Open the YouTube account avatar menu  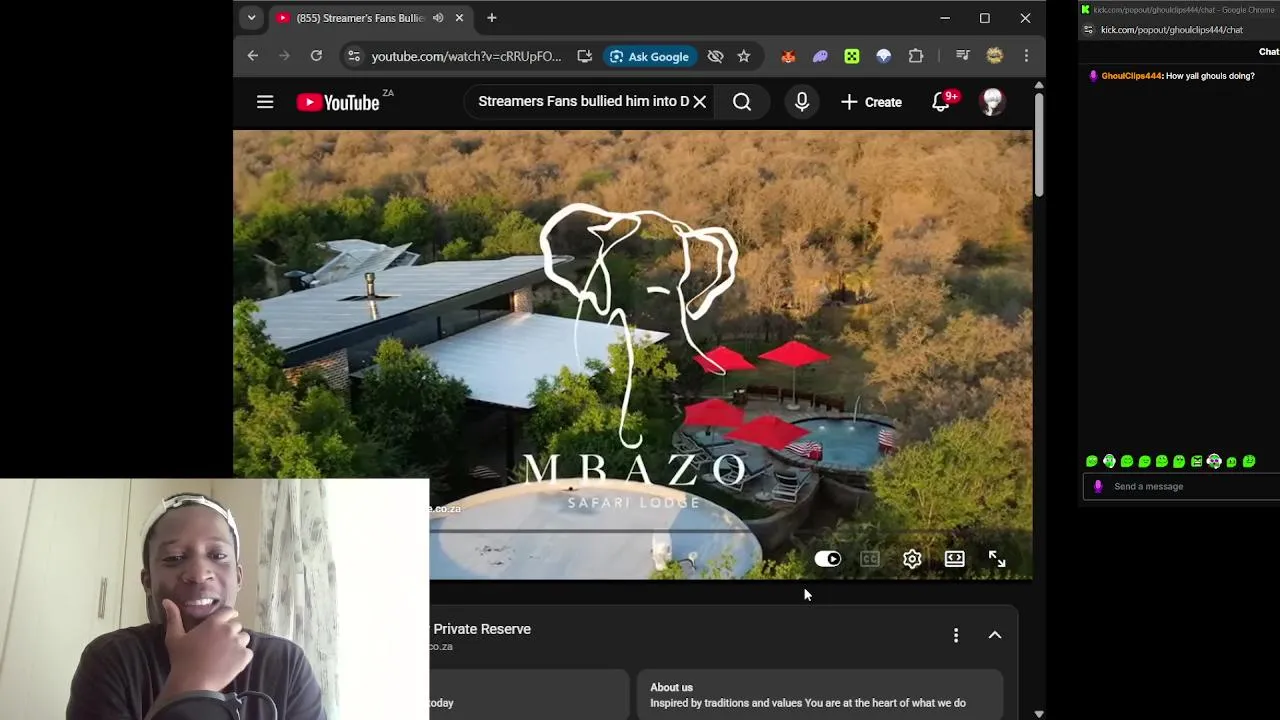coord(991,102)
